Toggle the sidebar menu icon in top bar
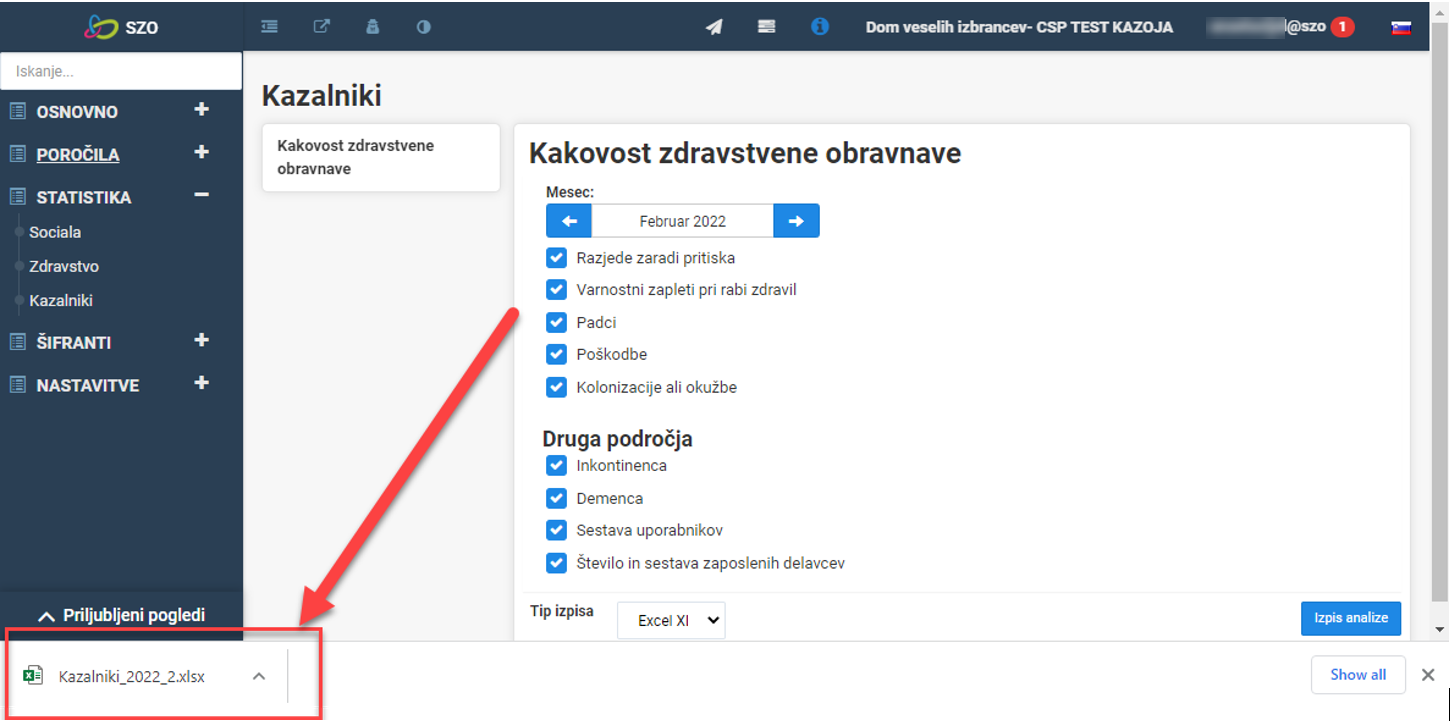1451x725 pixels. coord(269,27)
